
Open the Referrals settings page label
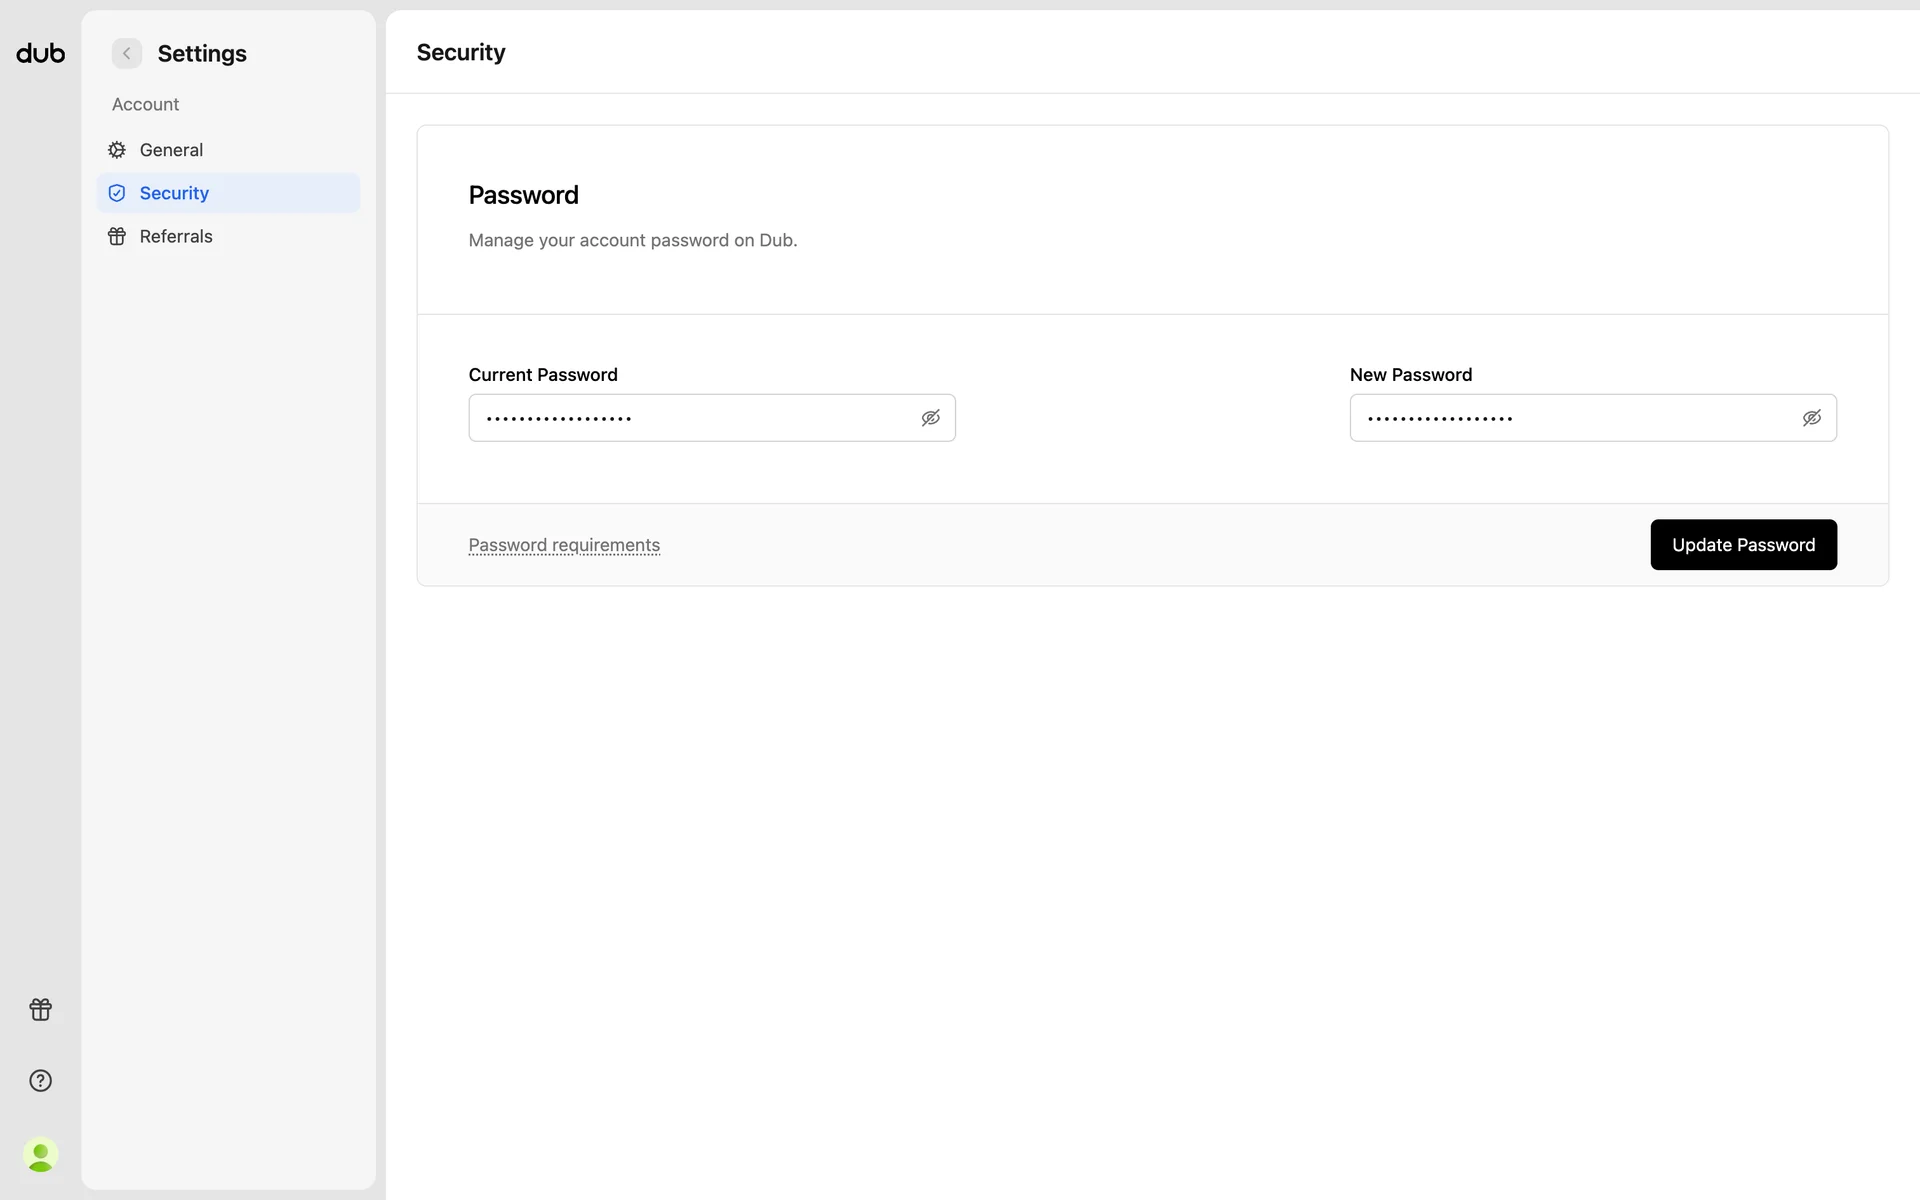click(x=176, y=237)
